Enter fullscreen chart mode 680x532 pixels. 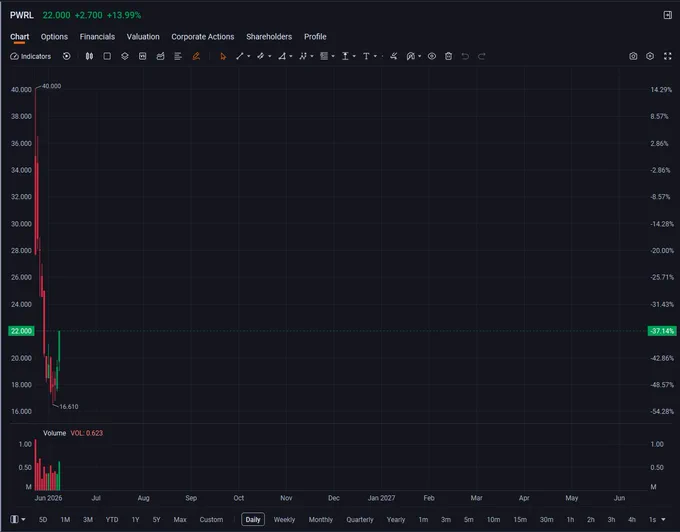click(667, 56)
